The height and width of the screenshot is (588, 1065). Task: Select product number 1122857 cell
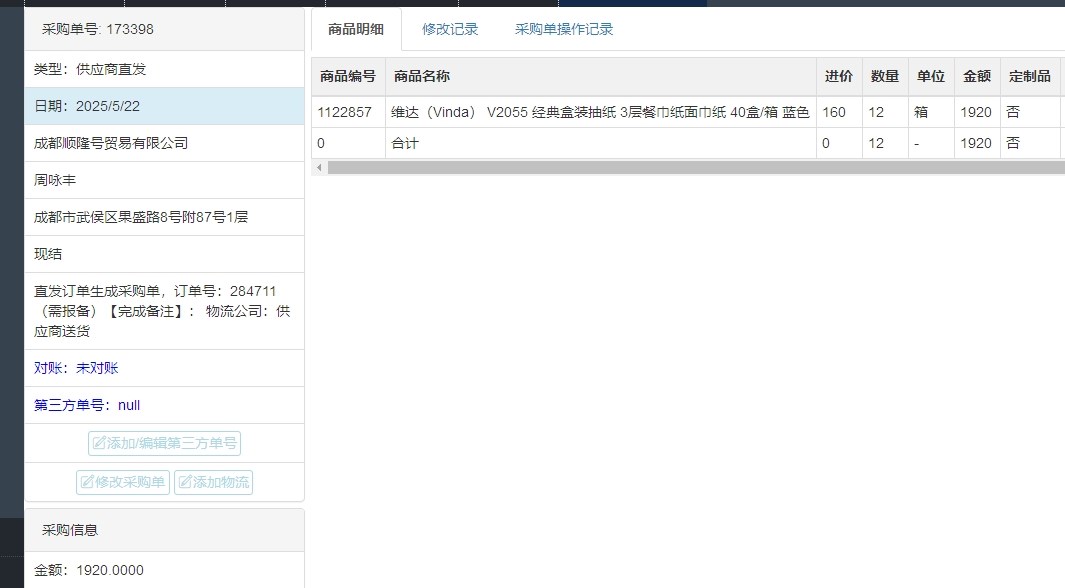click(348, 112)
